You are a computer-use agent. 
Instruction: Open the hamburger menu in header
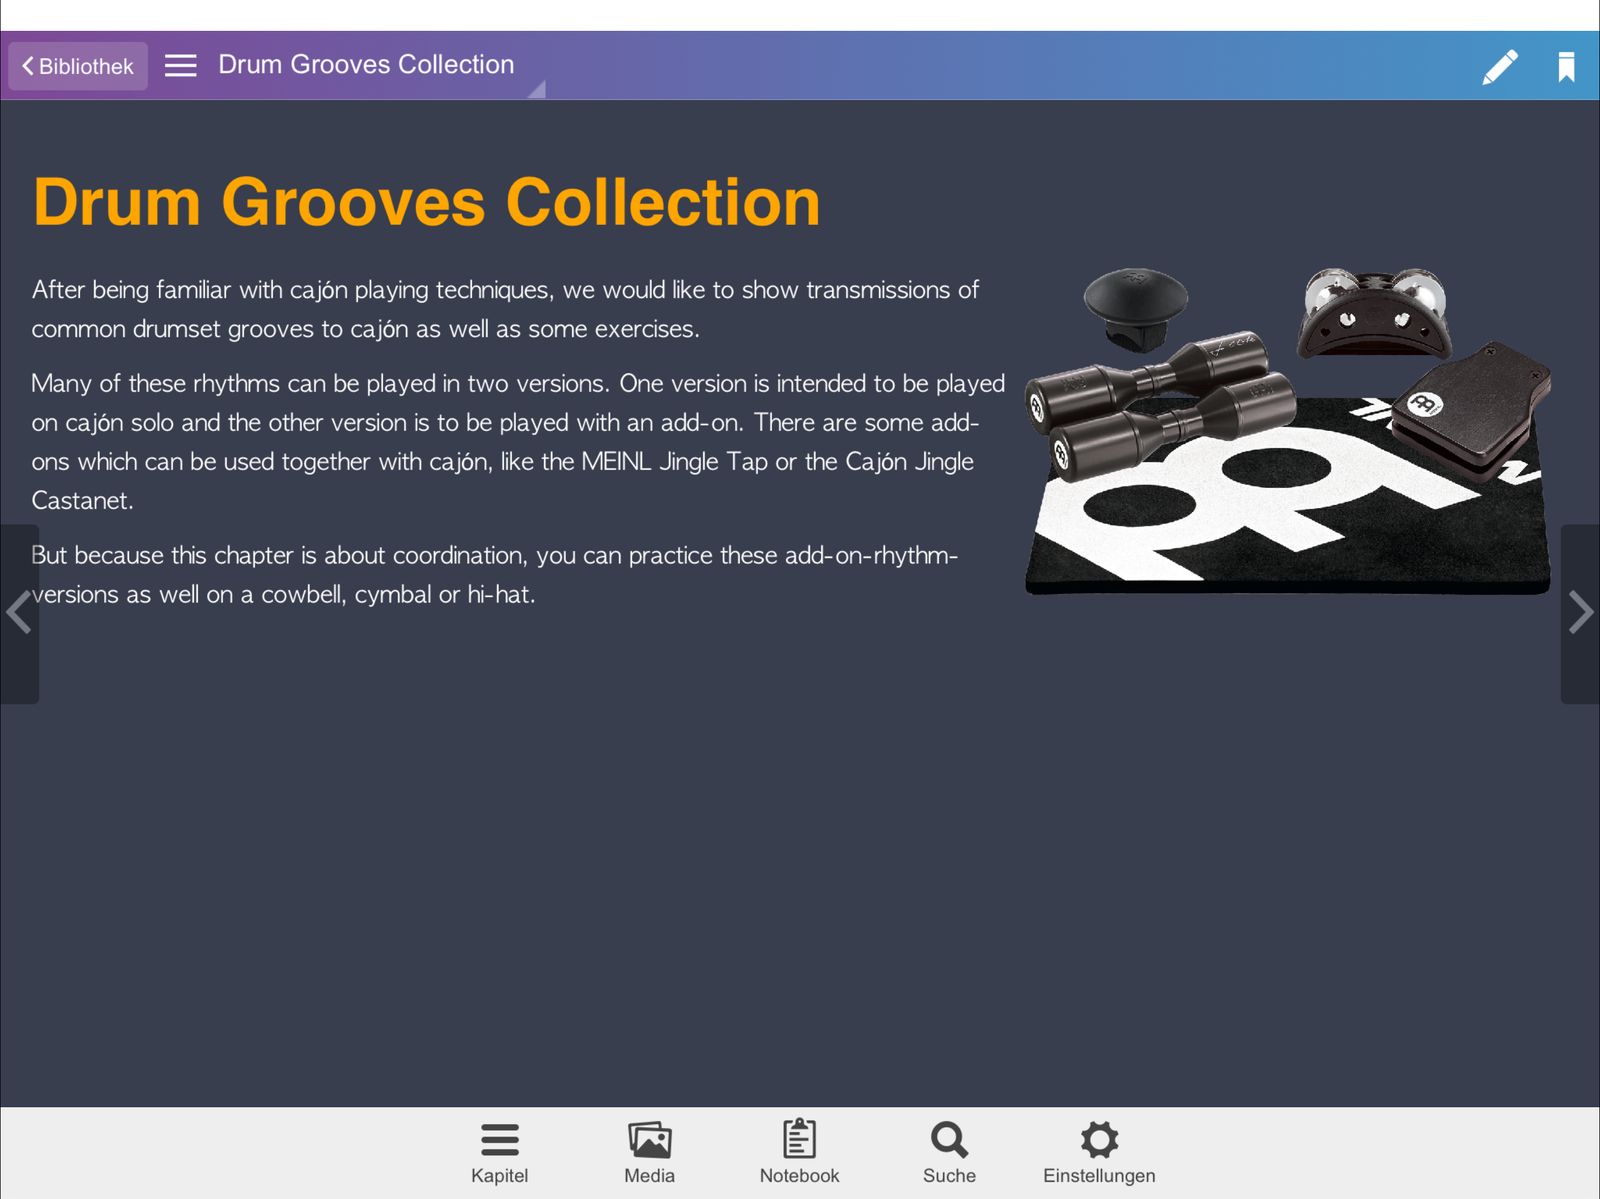pos(180,66)
